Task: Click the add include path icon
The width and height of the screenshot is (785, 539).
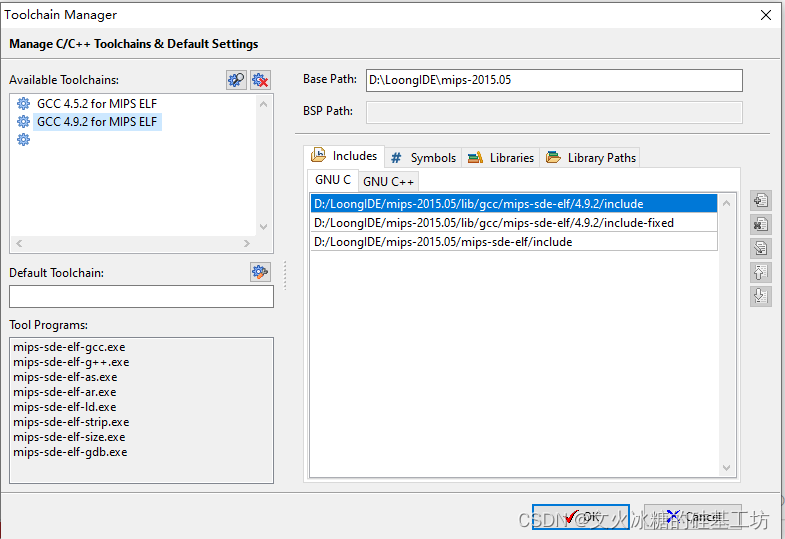Action: click(760, 201)
